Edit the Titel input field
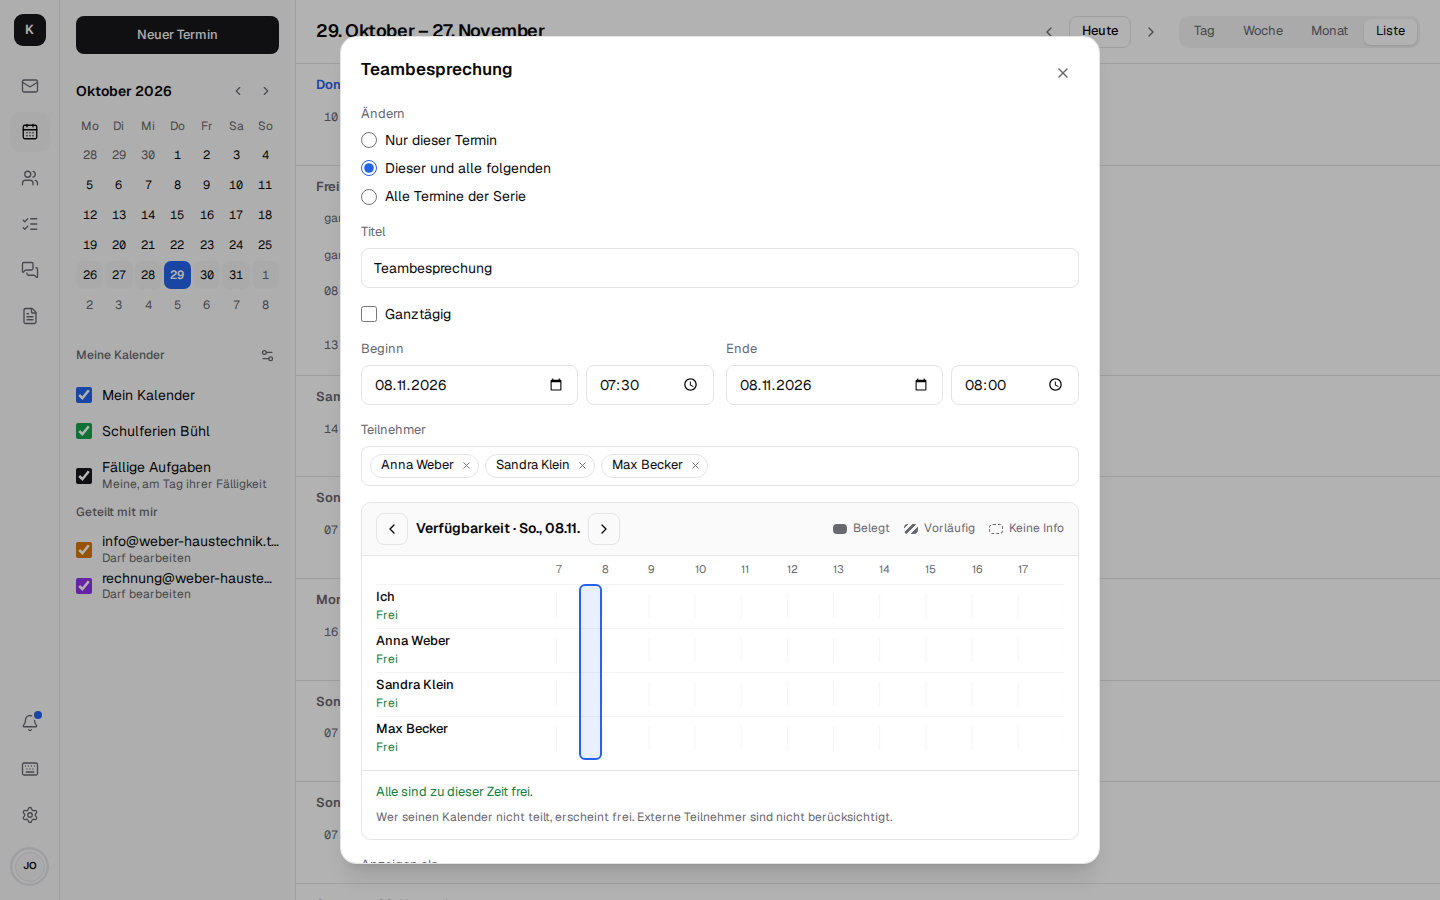This screenshot has width=1440, height=900. coord(720,268)
